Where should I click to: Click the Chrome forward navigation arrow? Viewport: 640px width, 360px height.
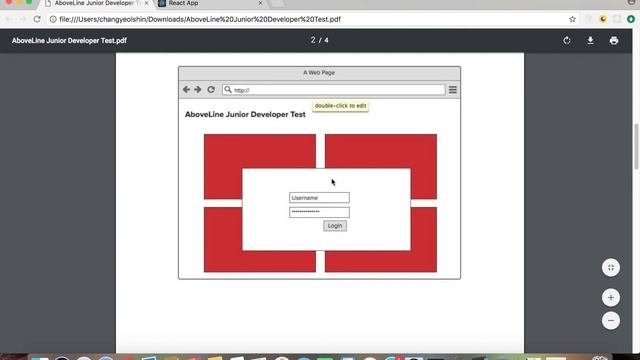tap(23, 19)
